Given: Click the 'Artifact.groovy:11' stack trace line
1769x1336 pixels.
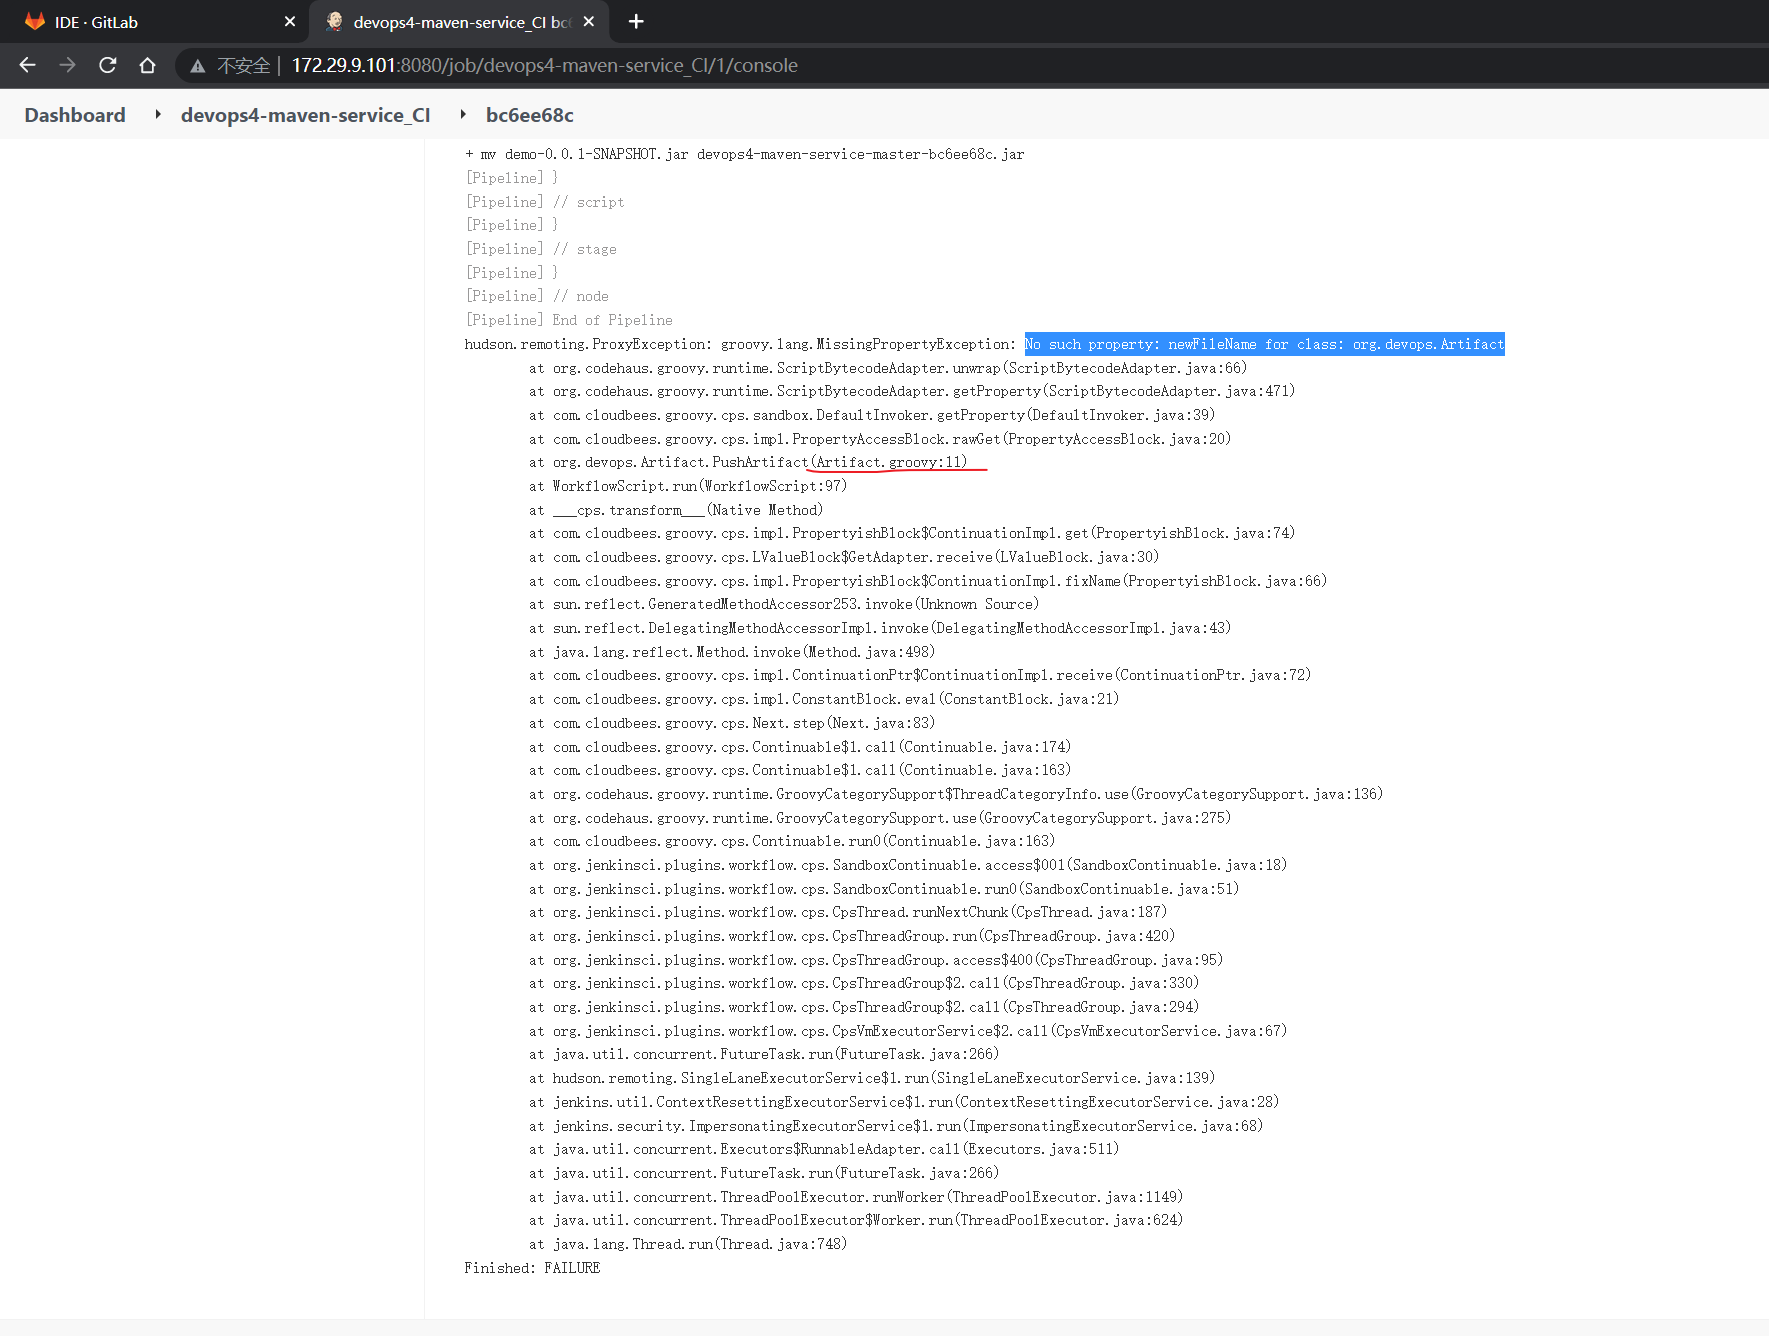Looking at the screenshot, I should point(748,462).
